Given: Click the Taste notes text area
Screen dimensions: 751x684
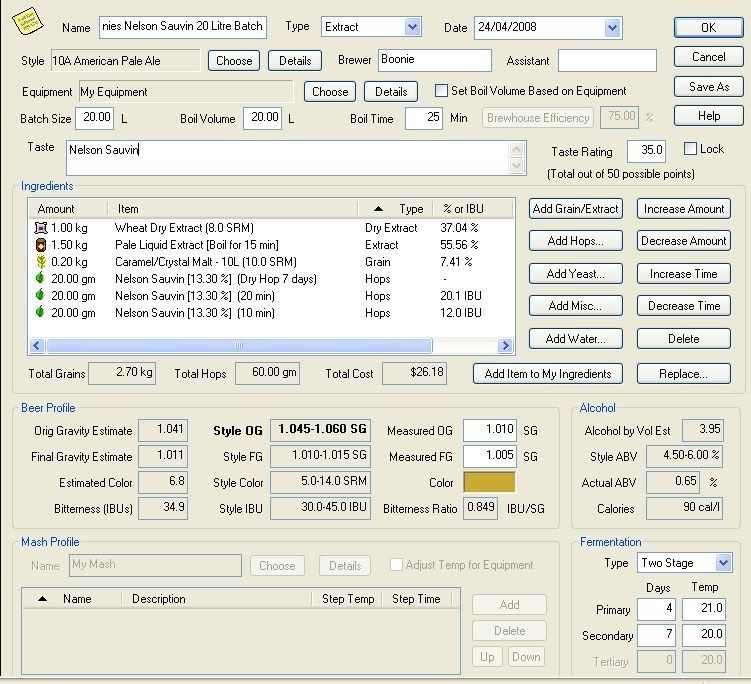Looking at the screenshot, I should pos(287,158).
